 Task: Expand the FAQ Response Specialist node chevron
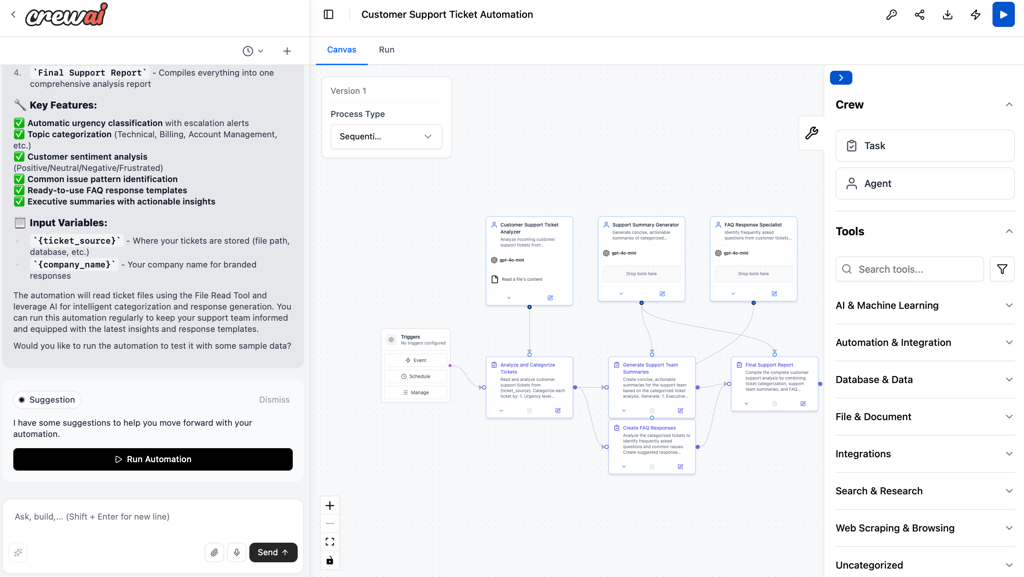(x=733, y=294)
